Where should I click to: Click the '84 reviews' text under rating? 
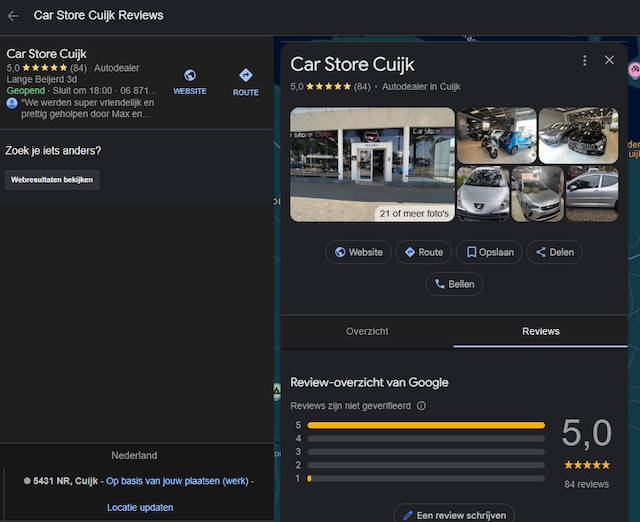(x=587, y=484)
